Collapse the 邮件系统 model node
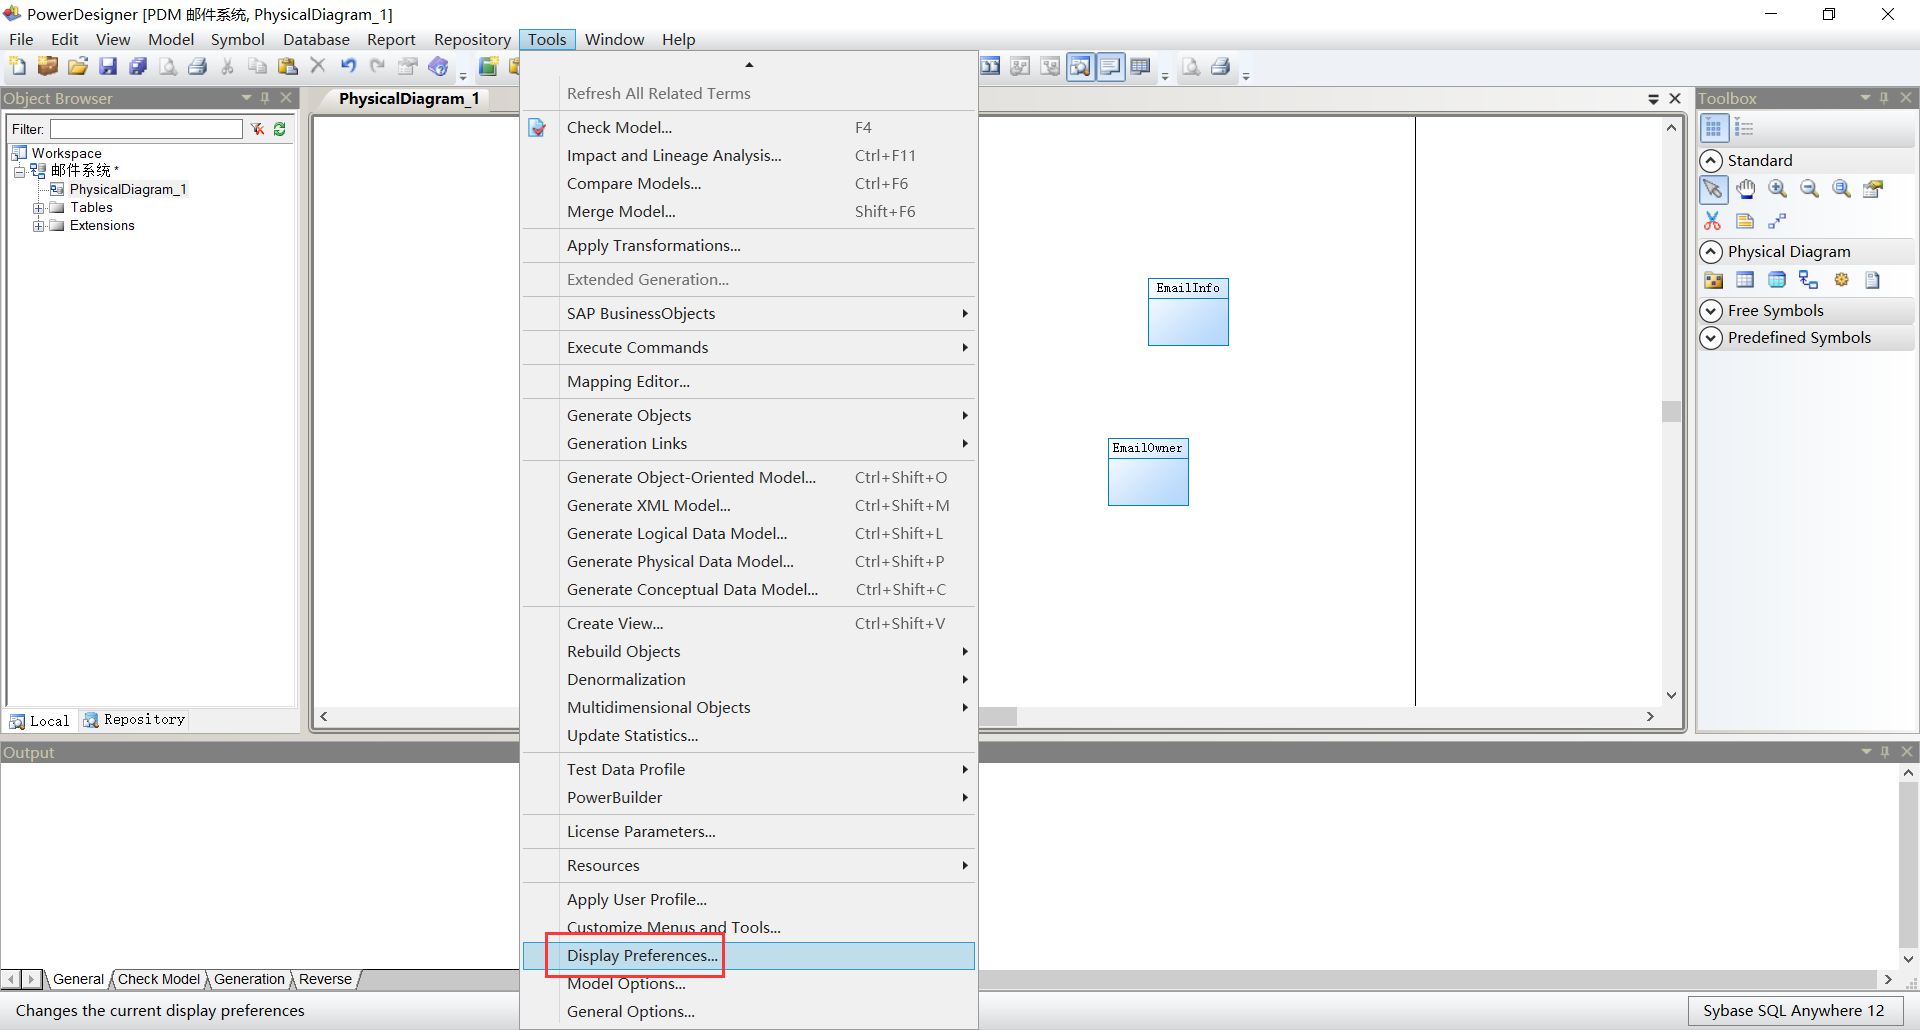 pos(19,172)
